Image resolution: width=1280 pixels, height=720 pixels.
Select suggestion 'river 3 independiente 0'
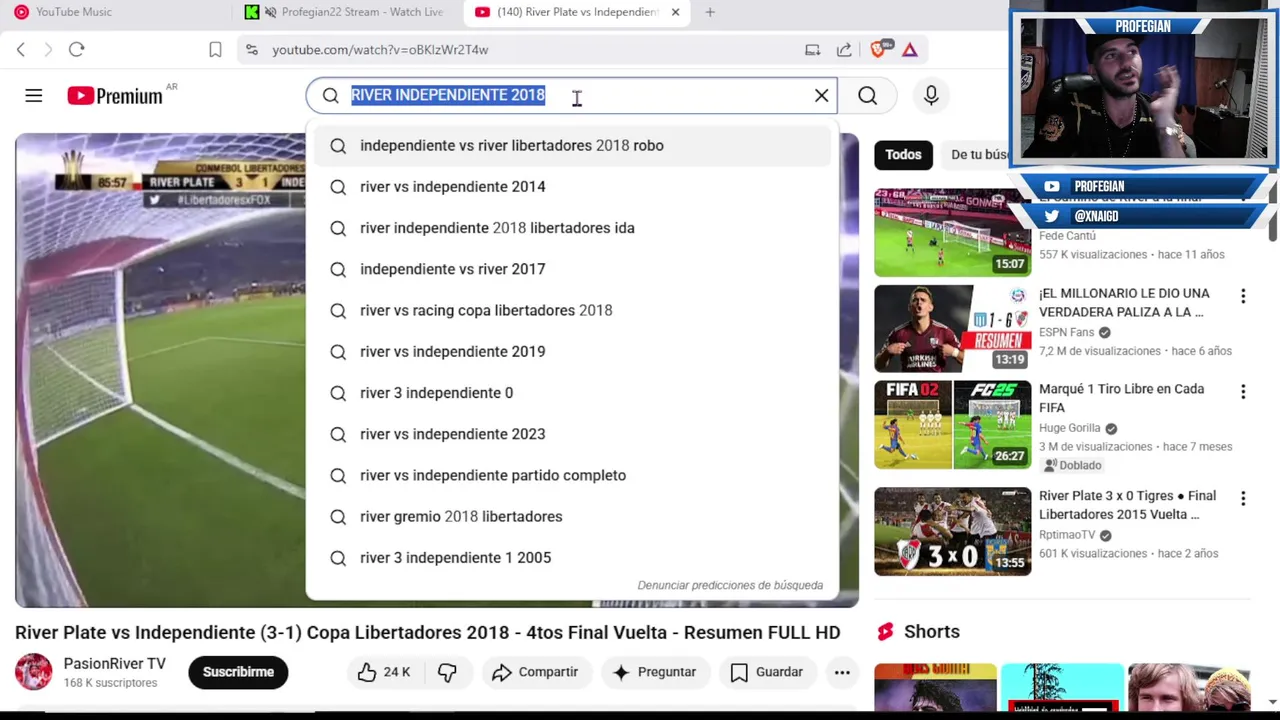(x=572, y=393)
